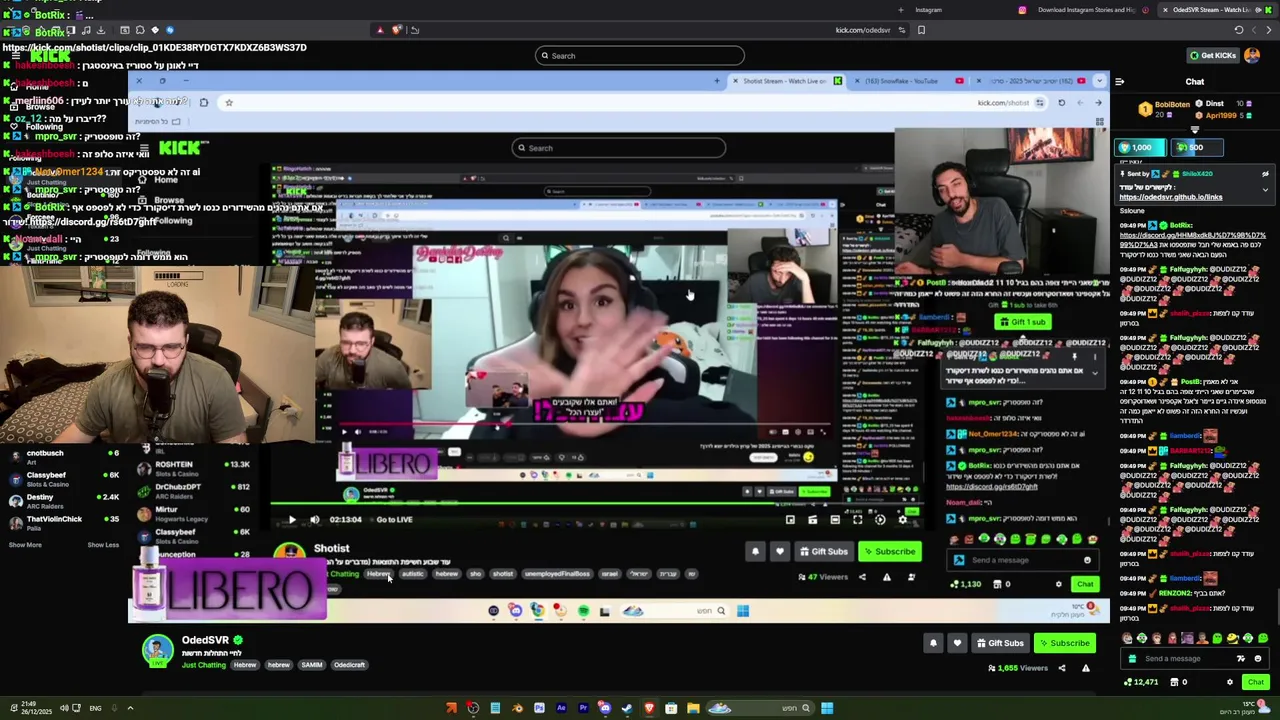The height and width of the screenshot is (720, 1280).
Task: Reload page in the outer browser toolbar
Action: 1239,30
